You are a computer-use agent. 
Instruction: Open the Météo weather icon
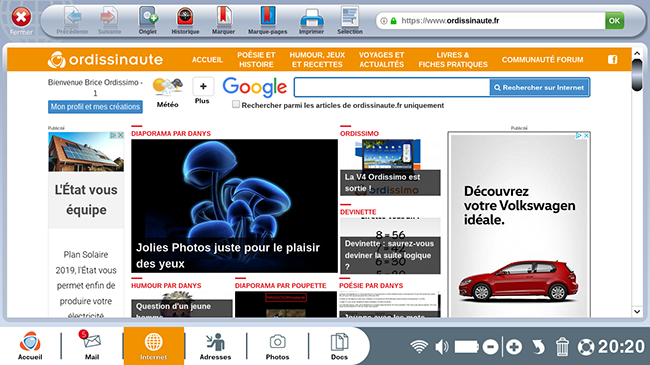tap(167, 93)
